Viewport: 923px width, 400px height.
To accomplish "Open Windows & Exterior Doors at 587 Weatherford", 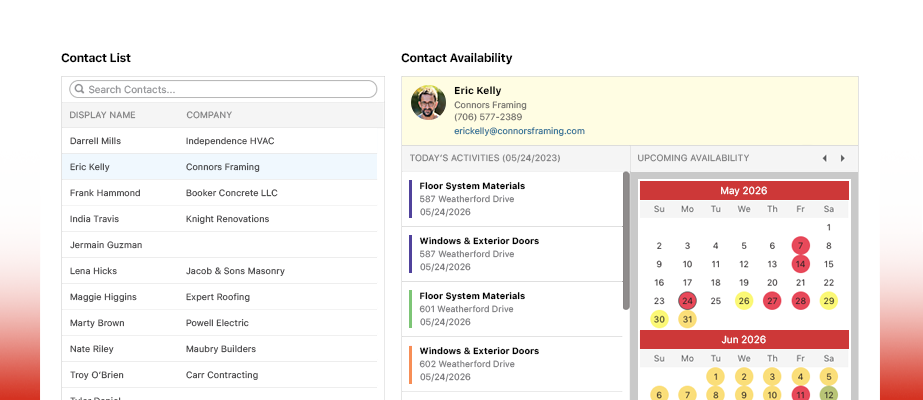I will tap(512, 254).
